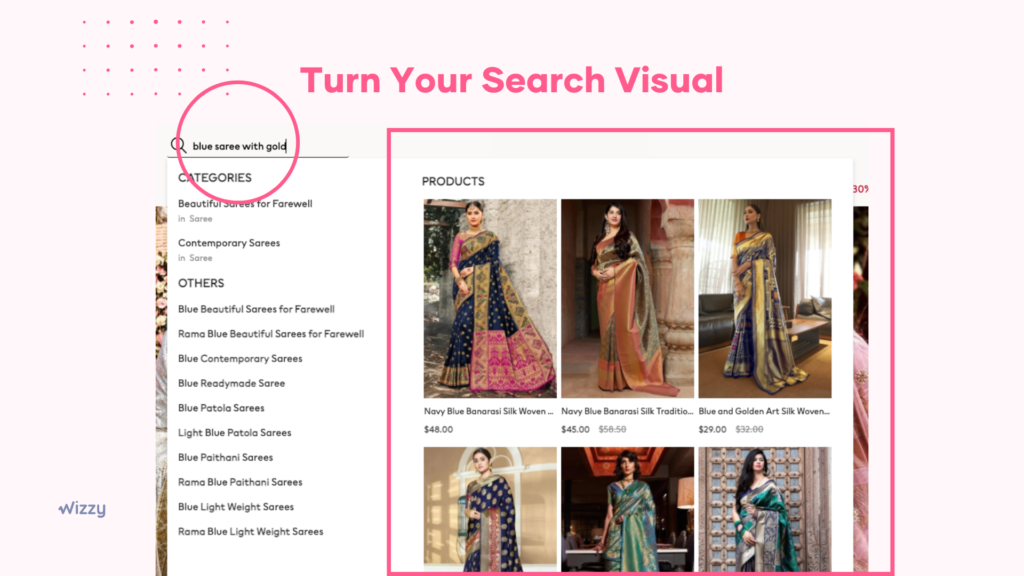Select 'Blue Beautiful Sarees for Farewell' suggestion
The width and height of the screenshot is (1024, 576).
(256, 309)
